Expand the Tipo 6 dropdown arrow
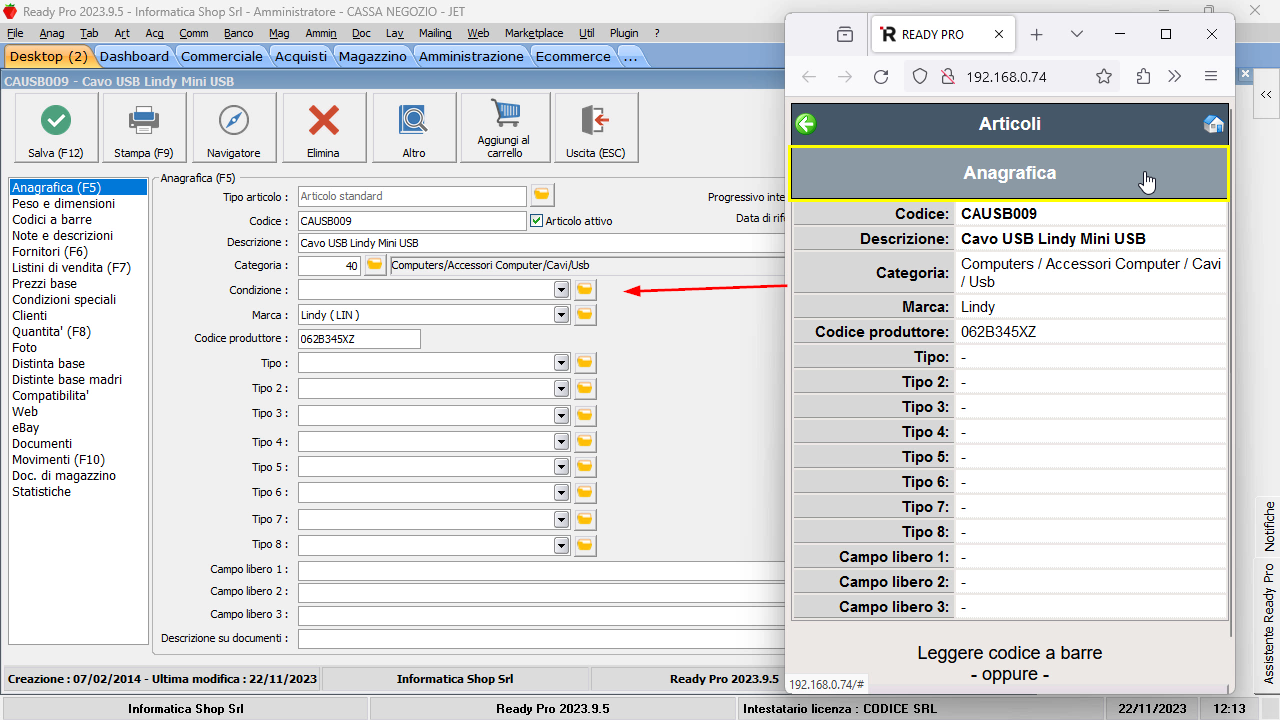 (x=562, y=493)
